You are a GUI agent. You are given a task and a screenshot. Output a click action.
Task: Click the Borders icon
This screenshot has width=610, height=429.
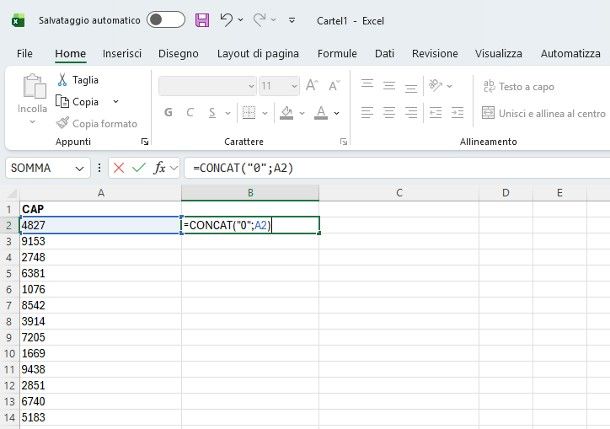[249, 112]
